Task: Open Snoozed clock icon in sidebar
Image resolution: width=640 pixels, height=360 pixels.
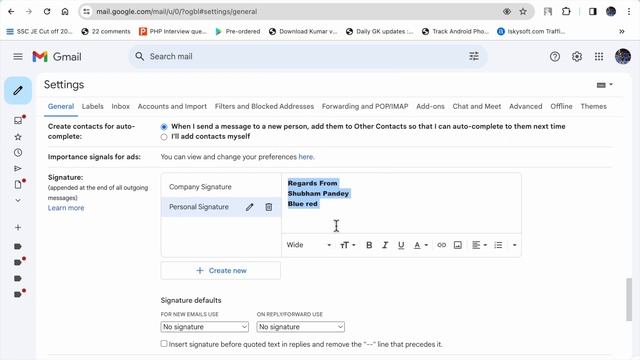Action: point(18,153)
